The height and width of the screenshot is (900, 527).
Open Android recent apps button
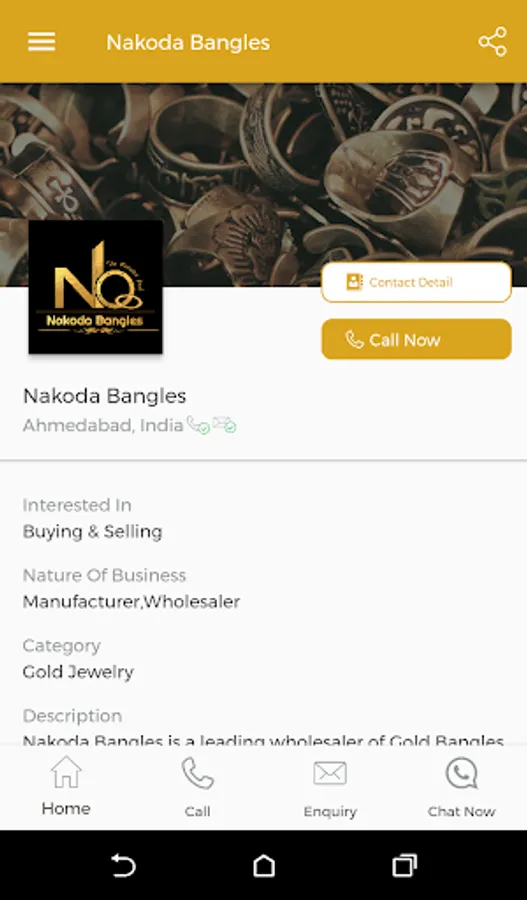coord(404,866)
